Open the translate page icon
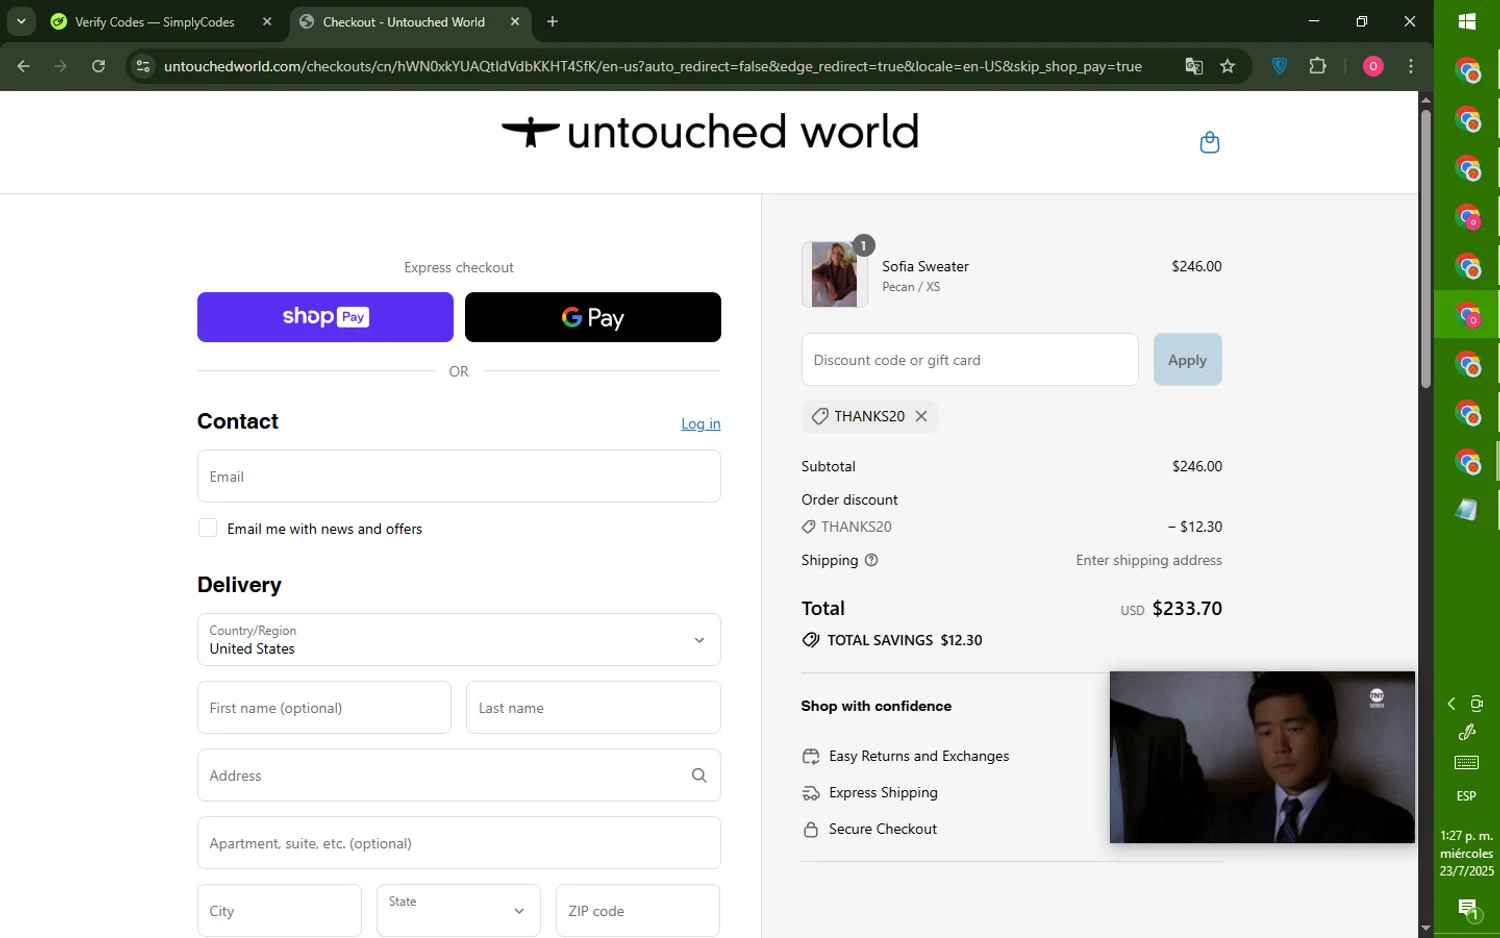1500x938 pixels. tap(1194, 66)
